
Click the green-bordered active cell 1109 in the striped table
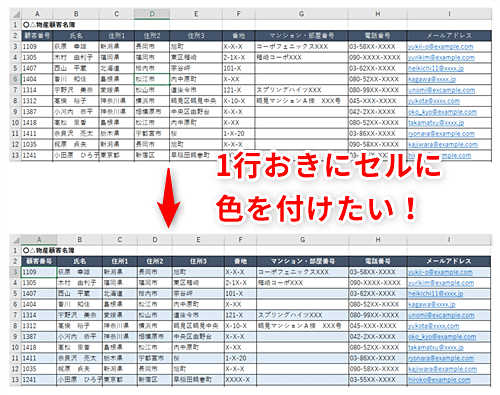tap(39, 272)
